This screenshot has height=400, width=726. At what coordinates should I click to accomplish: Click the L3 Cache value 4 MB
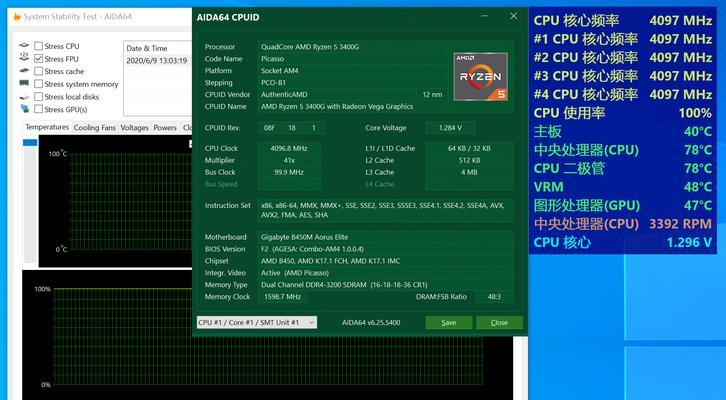point(469,172)
